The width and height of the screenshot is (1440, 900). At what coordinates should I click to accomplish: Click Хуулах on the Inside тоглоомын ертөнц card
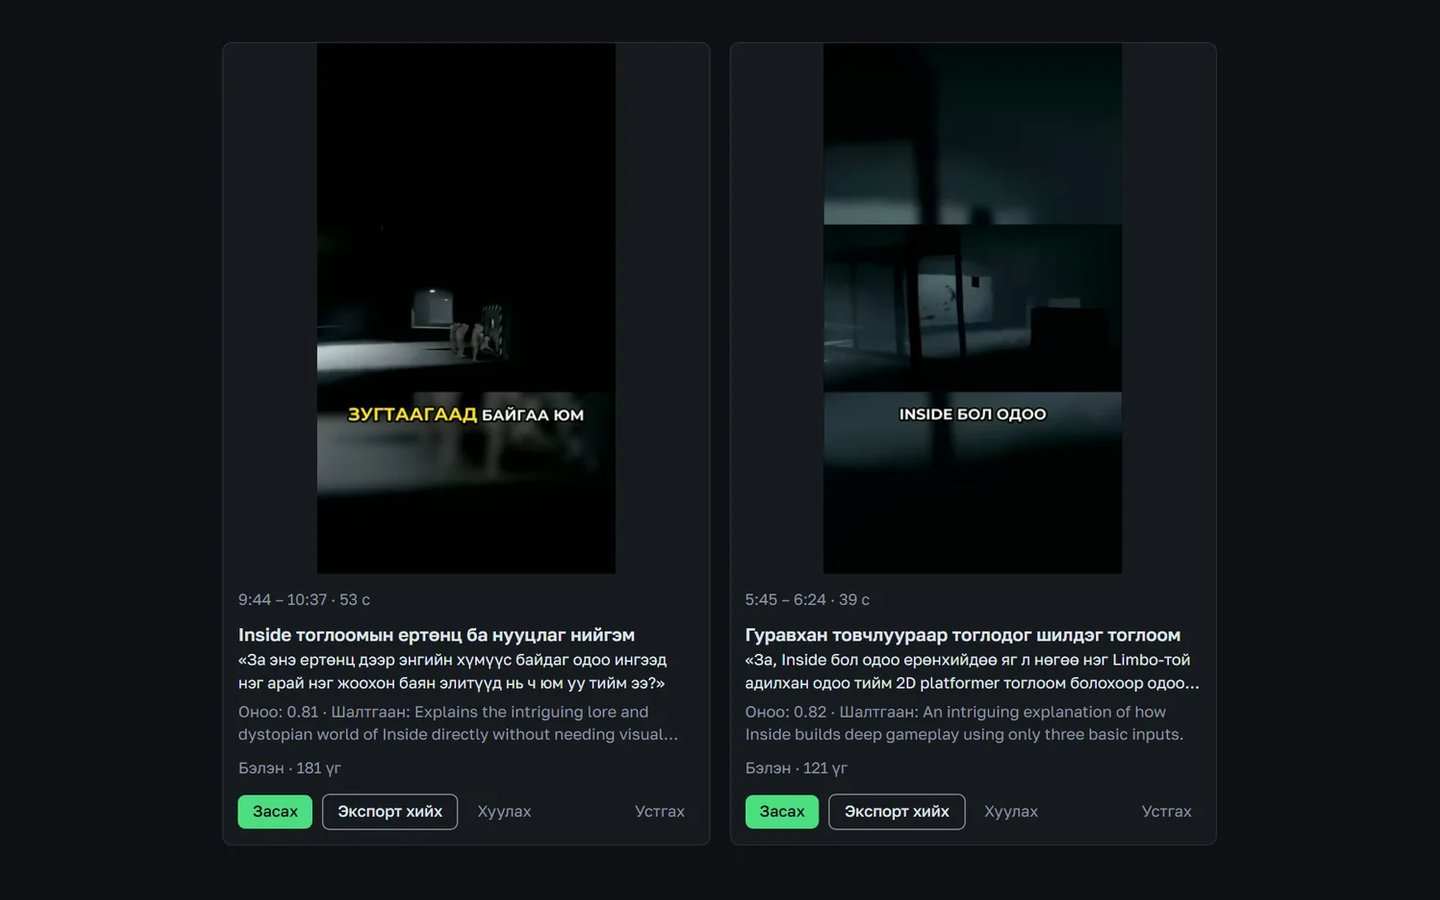(x=504, y=811)
